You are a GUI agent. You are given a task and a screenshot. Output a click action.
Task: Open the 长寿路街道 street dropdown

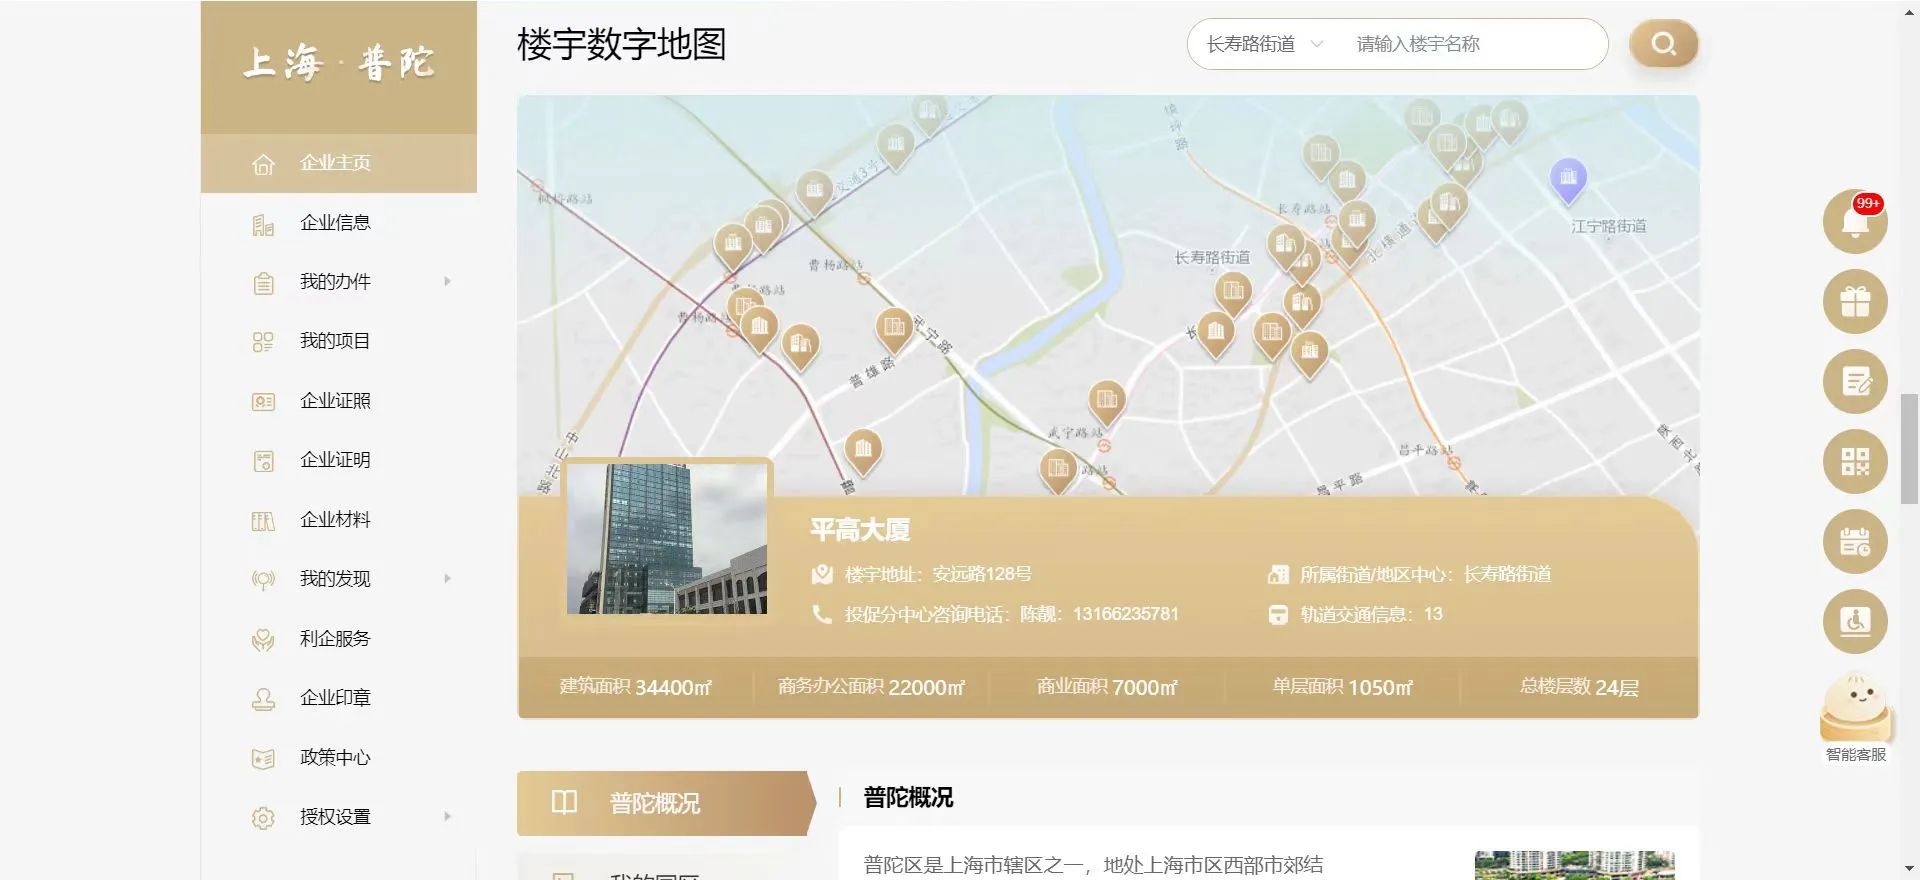tap(1264, 44)
